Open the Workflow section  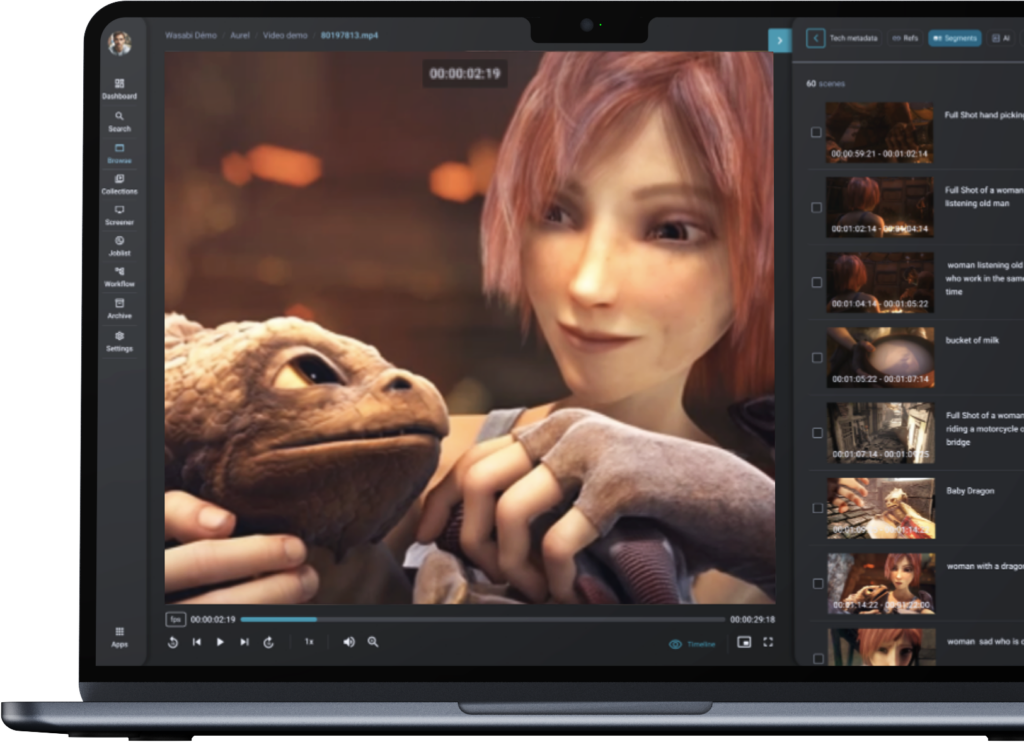coord(120,277)
